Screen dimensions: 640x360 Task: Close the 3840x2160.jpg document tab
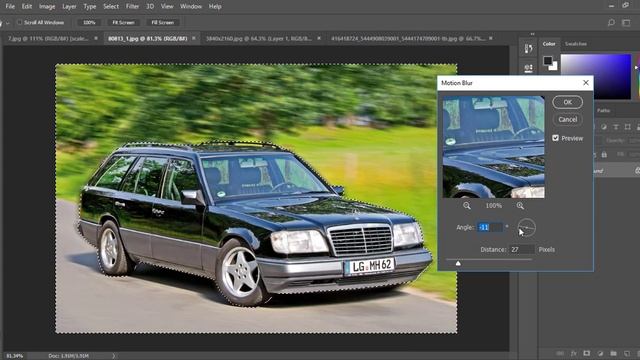[319, 38]
